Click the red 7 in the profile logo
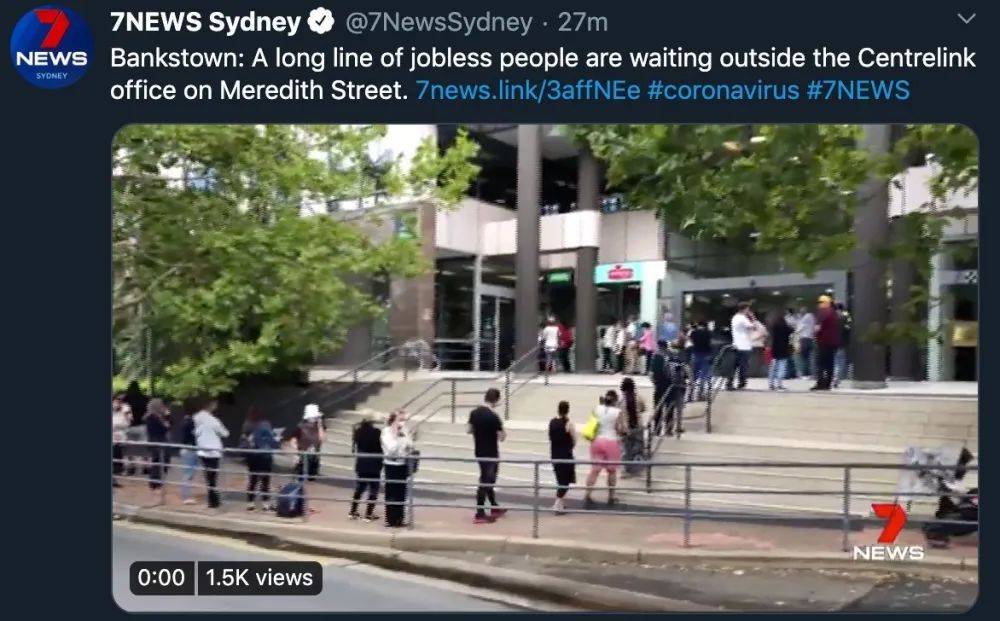The image size is (1000, 621). pyautogui.click(x=52, y=28)
